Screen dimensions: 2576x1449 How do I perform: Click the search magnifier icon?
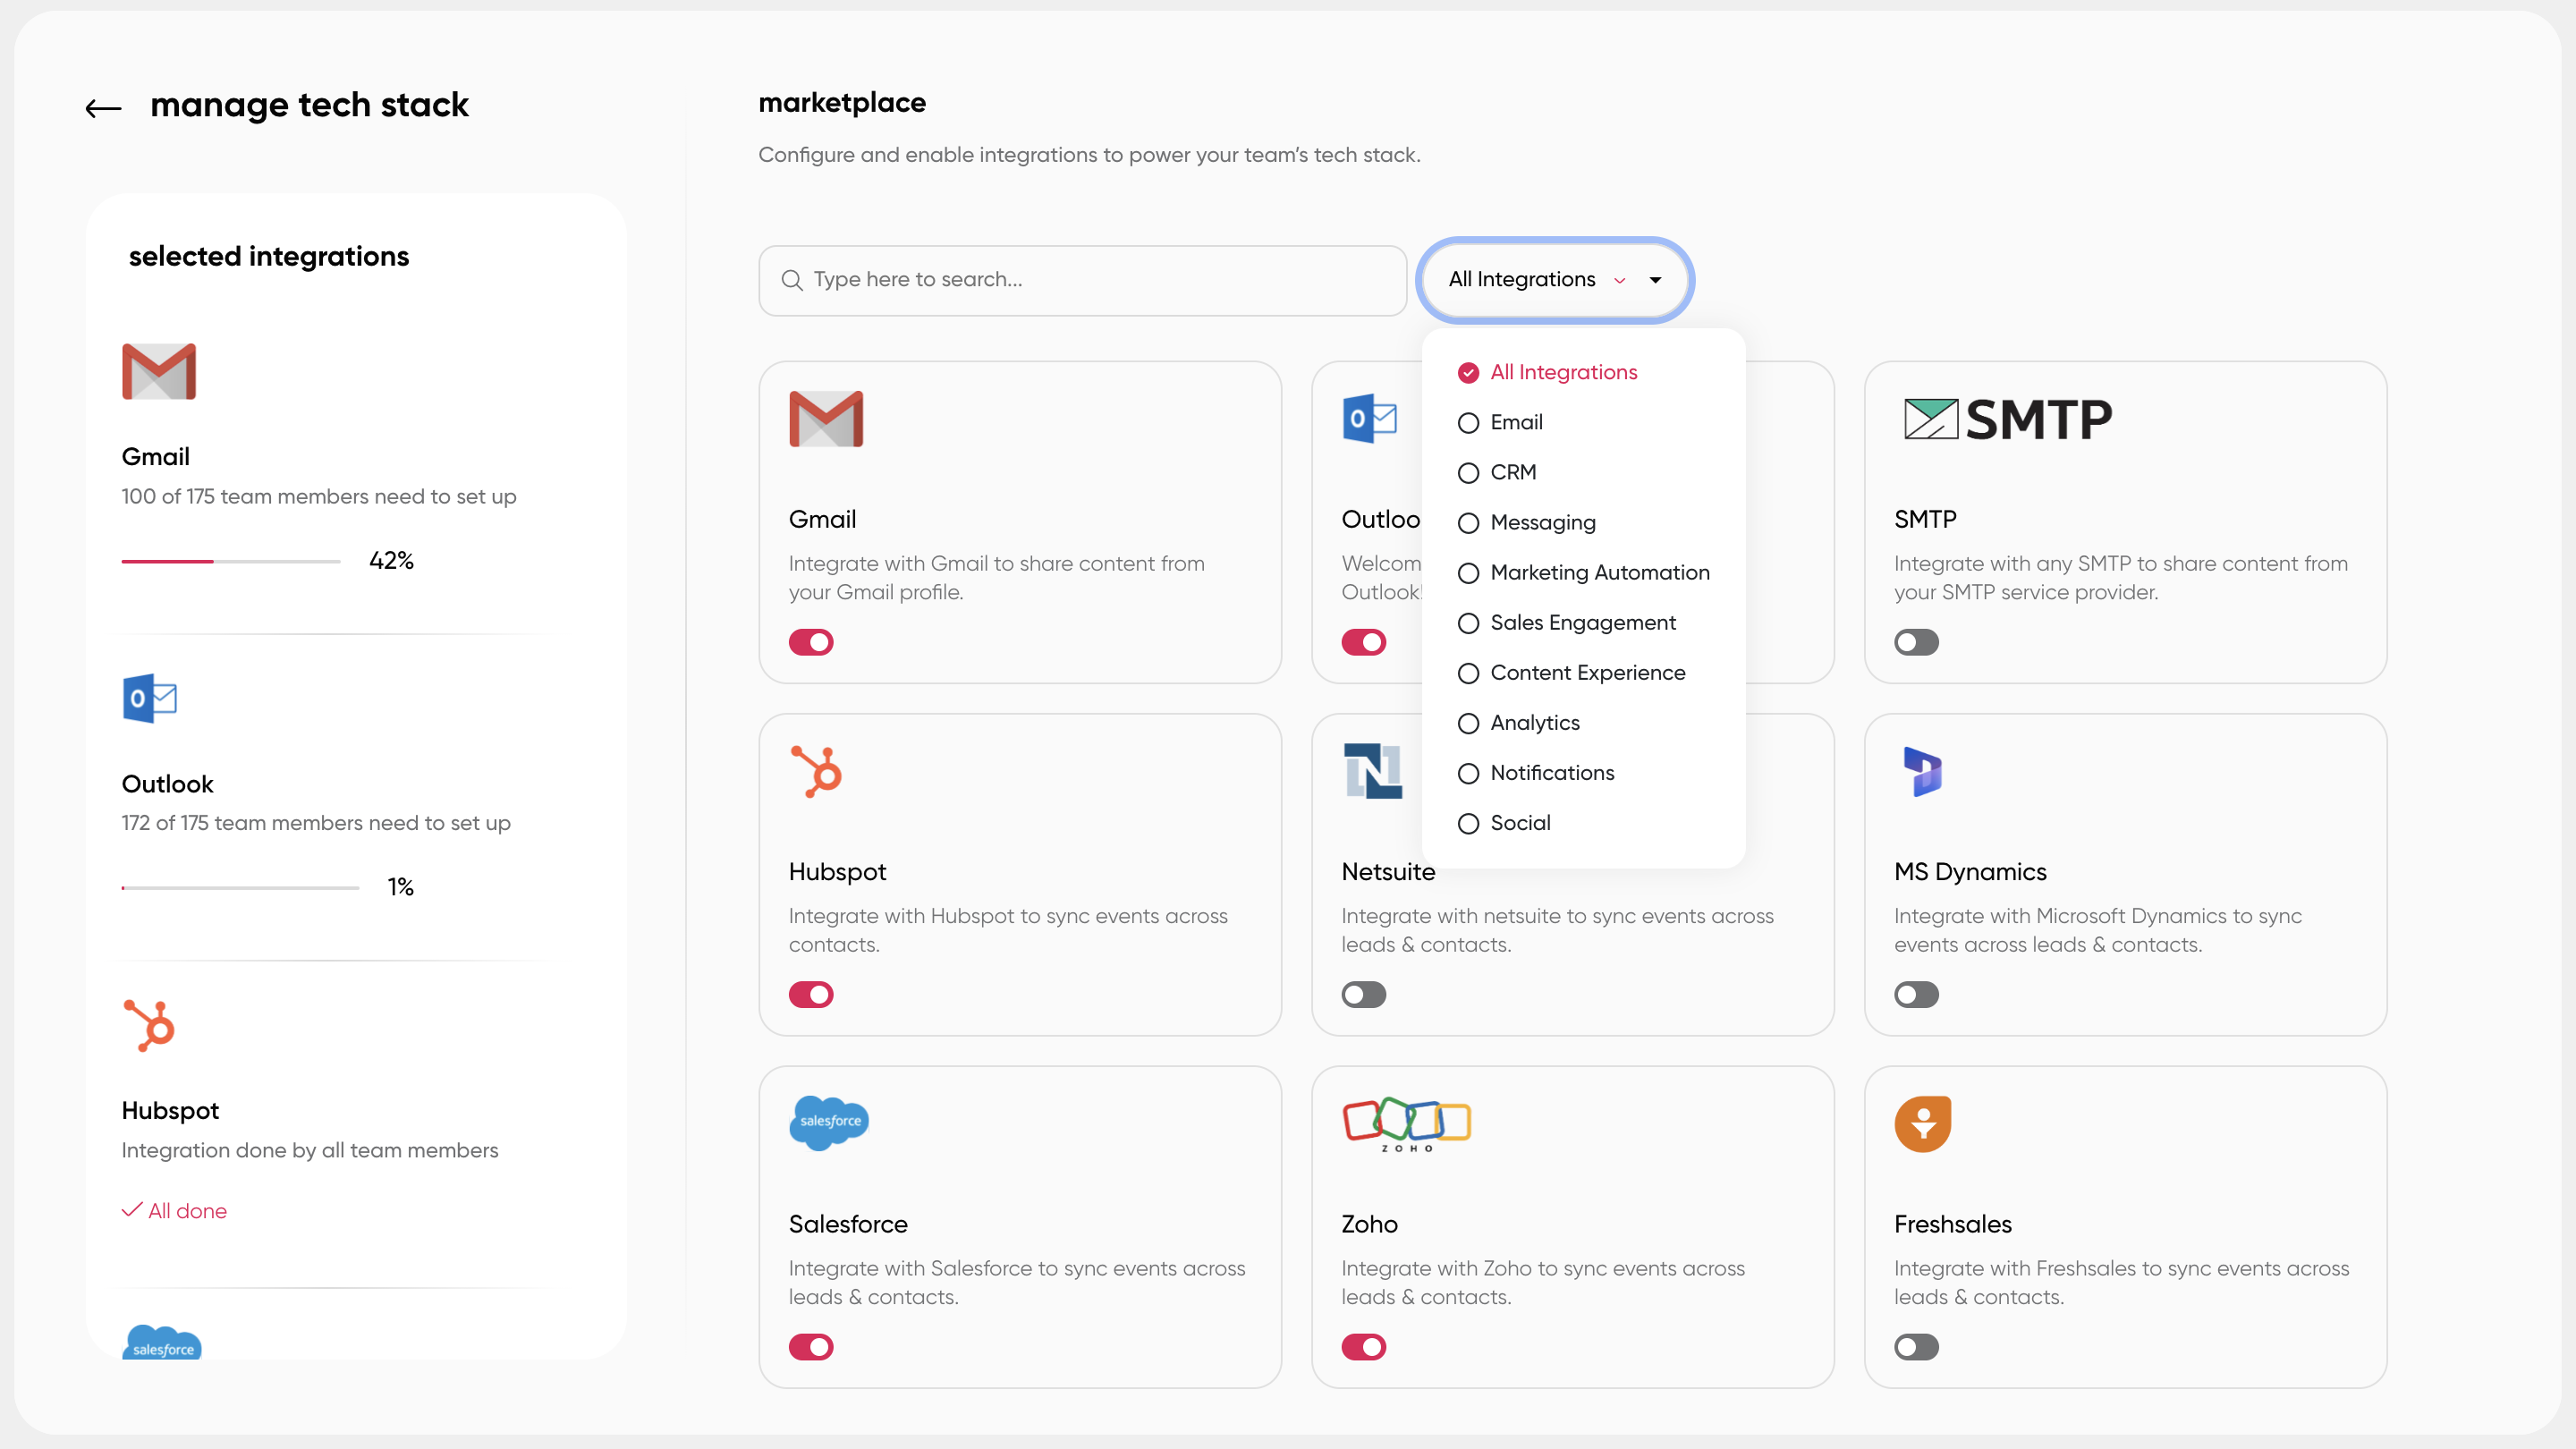[x=792, y=280]
